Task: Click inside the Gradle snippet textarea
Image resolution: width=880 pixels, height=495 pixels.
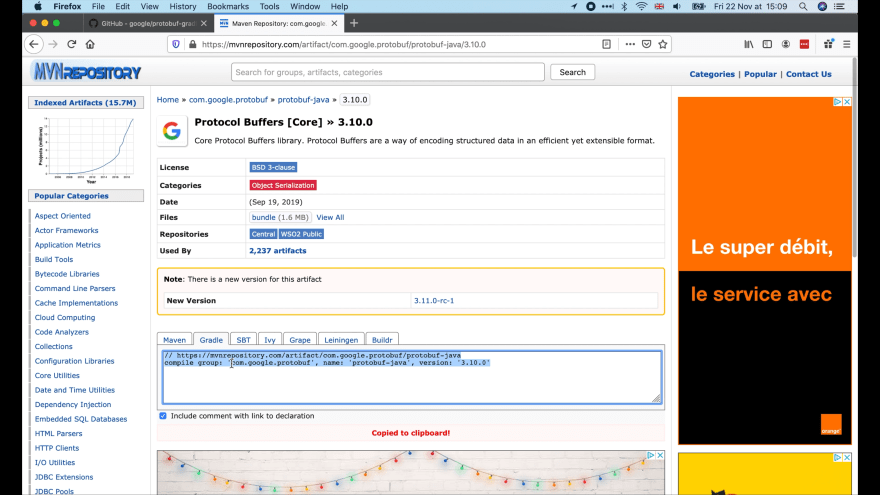Action: tap(412, 377)
